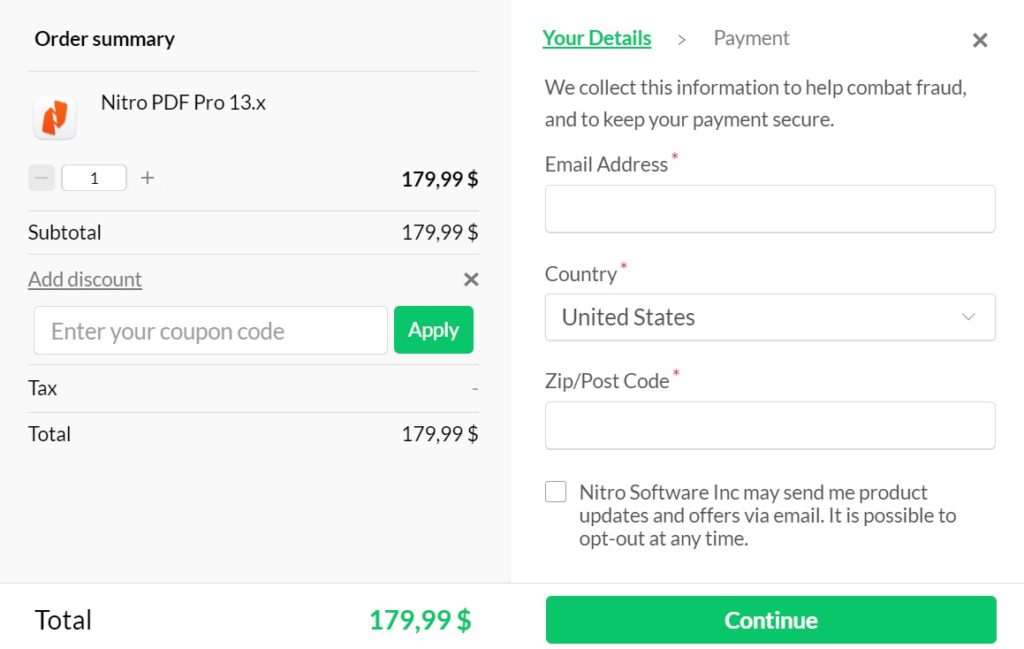Click the X icon in the top right corner

click(x=979, y=40)
